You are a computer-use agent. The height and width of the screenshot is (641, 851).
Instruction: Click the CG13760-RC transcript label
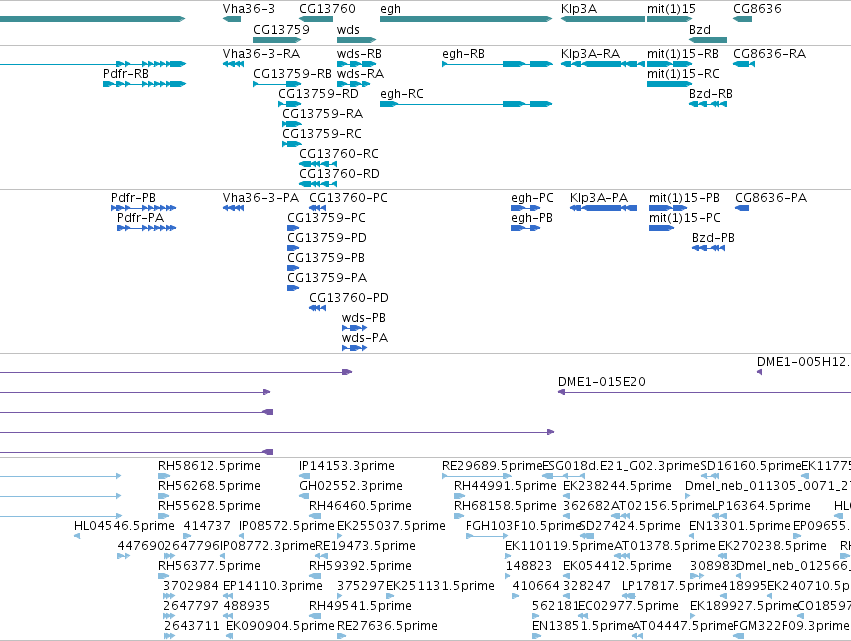[339, 154]
